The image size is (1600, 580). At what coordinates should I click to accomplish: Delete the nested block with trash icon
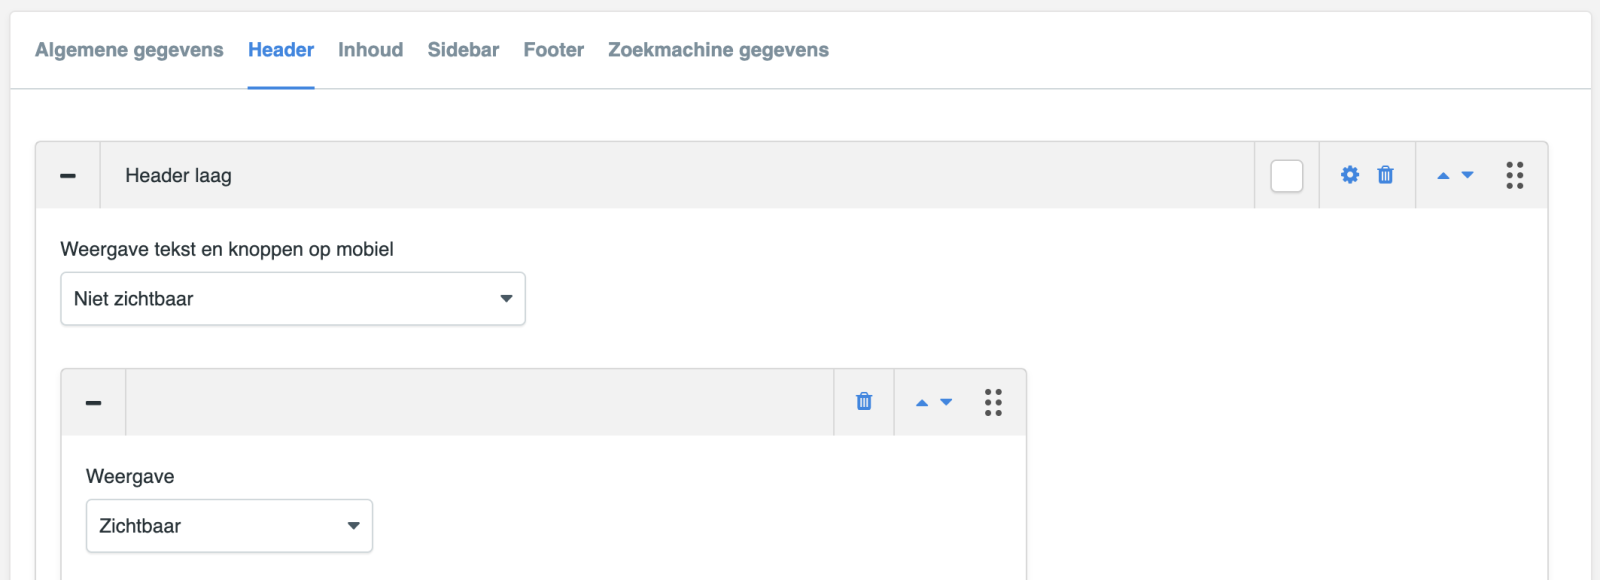864,402
